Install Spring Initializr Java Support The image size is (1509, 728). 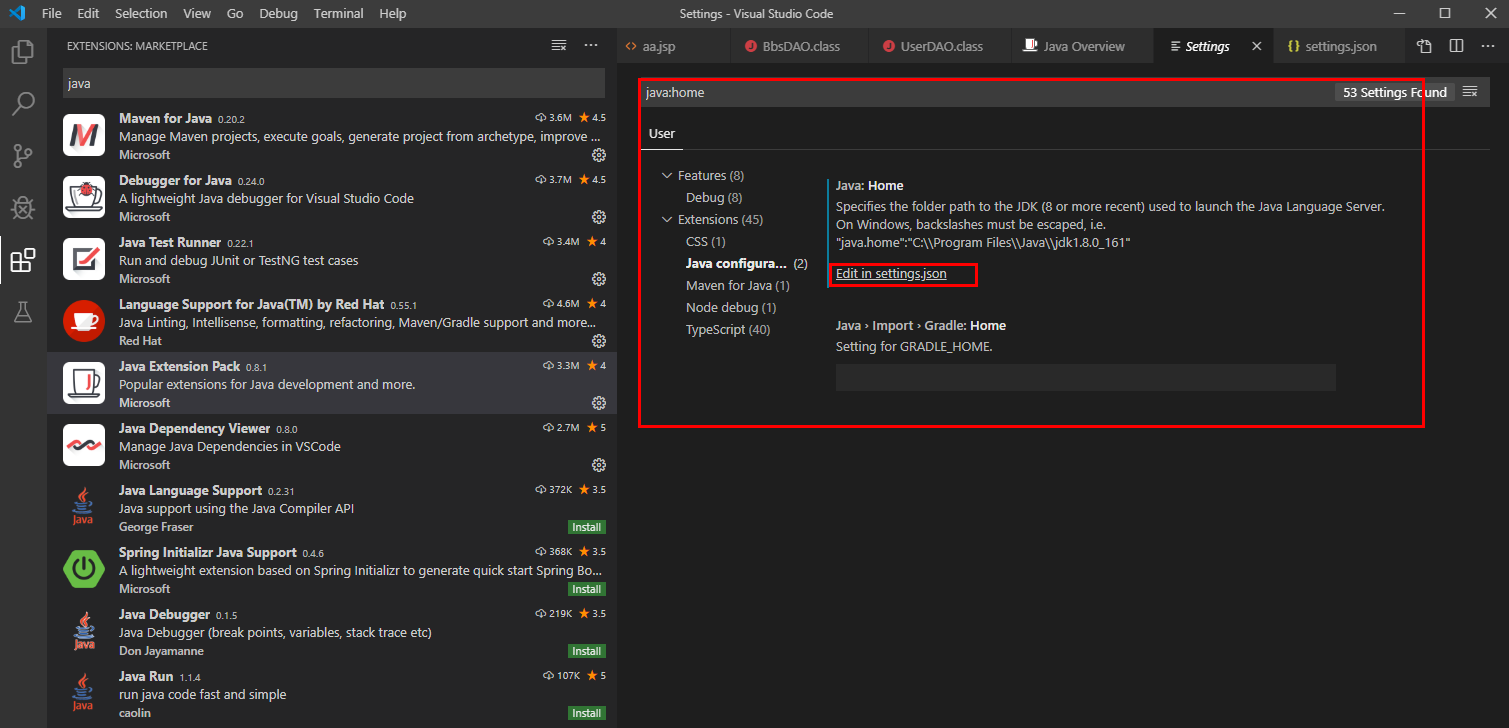pyautogui.click(x=587, y=589)
